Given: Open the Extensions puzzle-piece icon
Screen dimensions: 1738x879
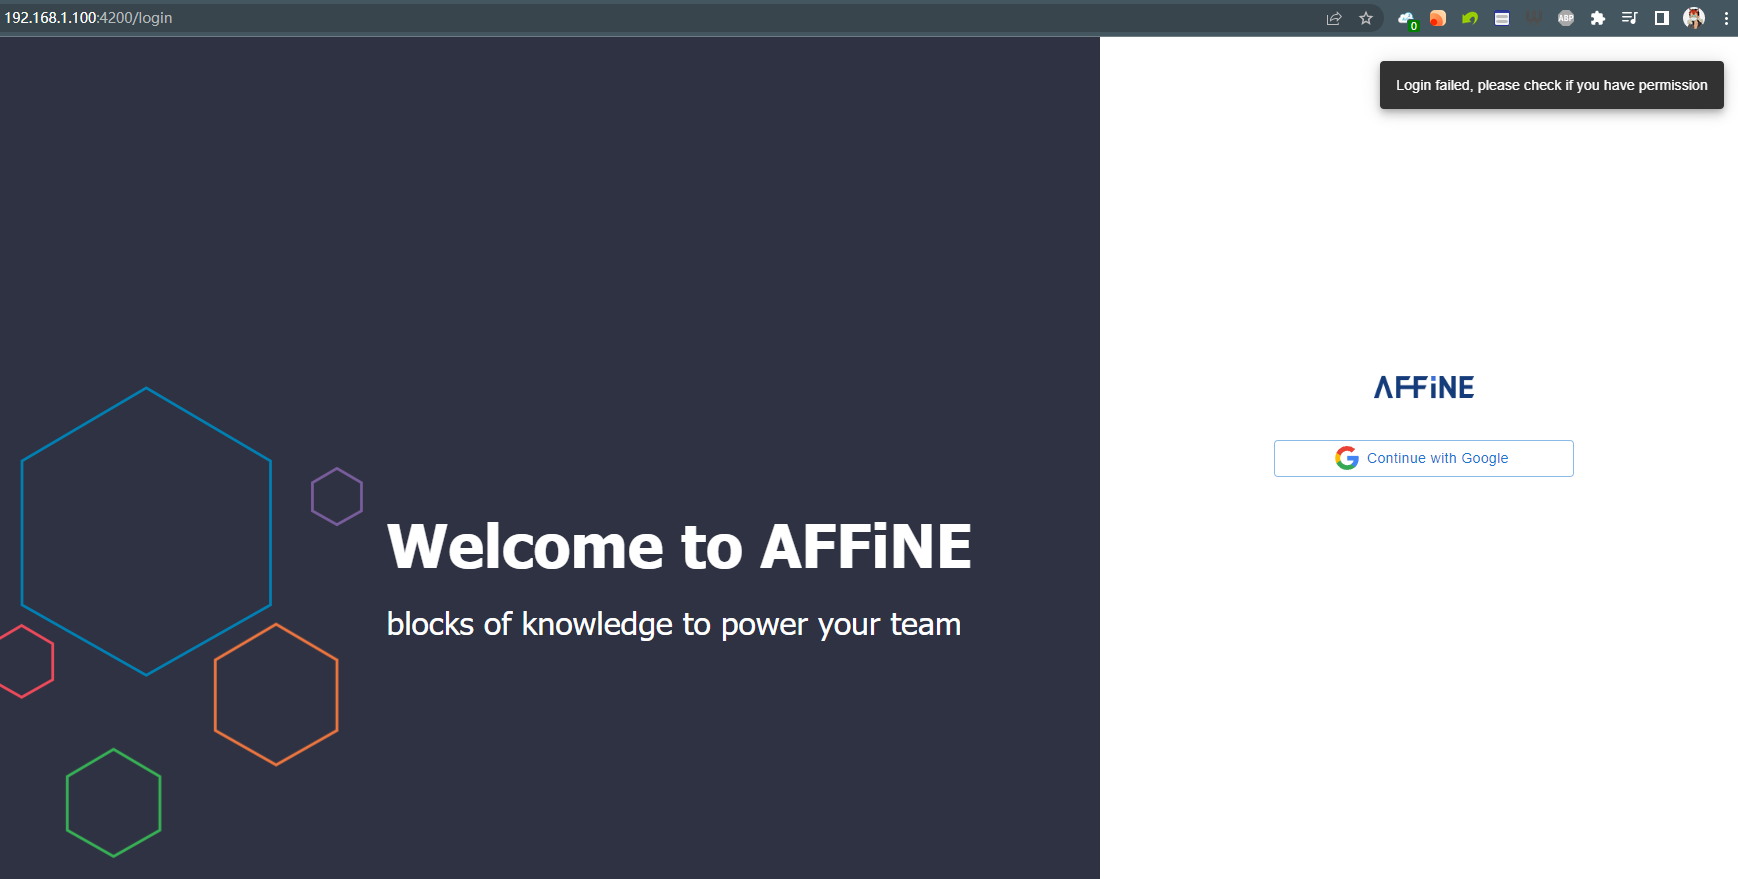Looking at the screenshot, I should pyautogui.click(x=1598, y=18).
